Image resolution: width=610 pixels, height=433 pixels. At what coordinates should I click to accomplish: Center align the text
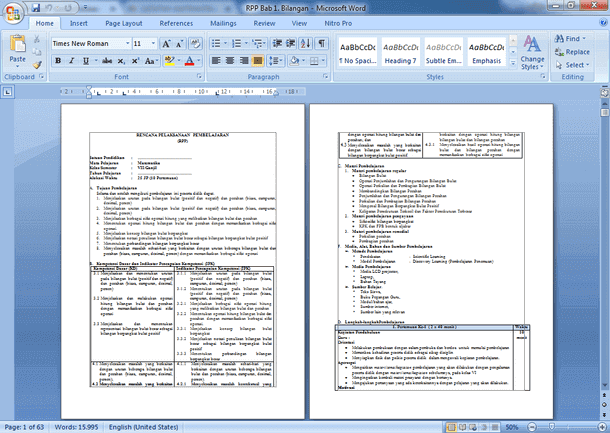230,60
